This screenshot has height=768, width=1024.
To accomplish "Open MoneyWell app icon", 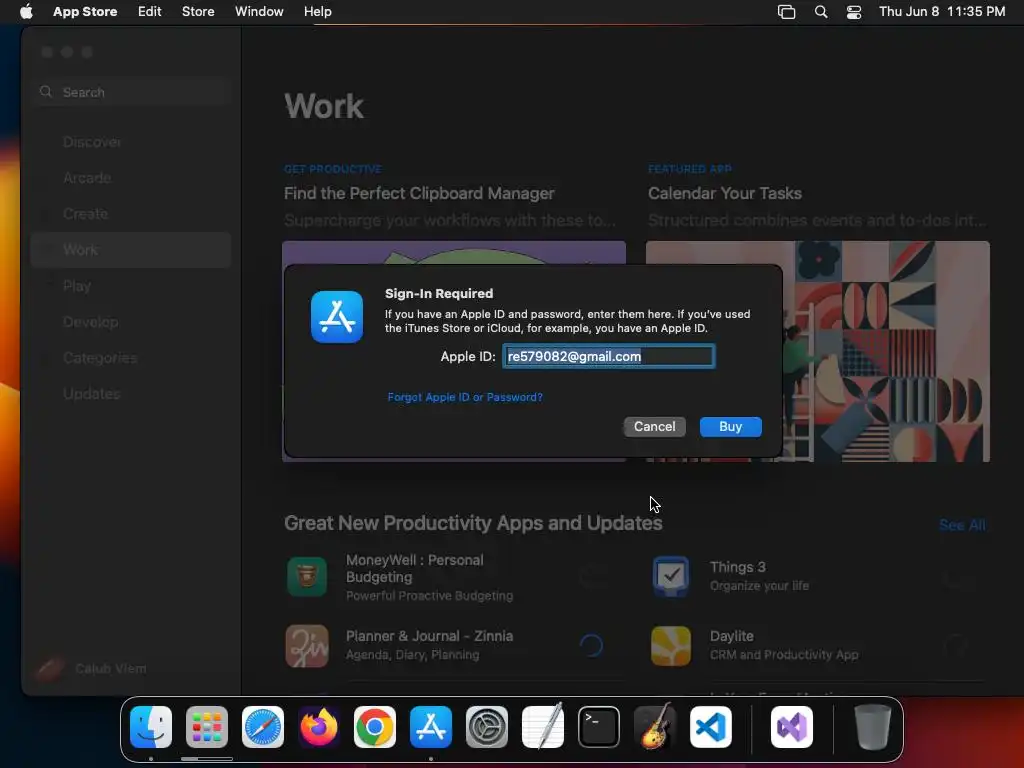I will coord(307,577).
